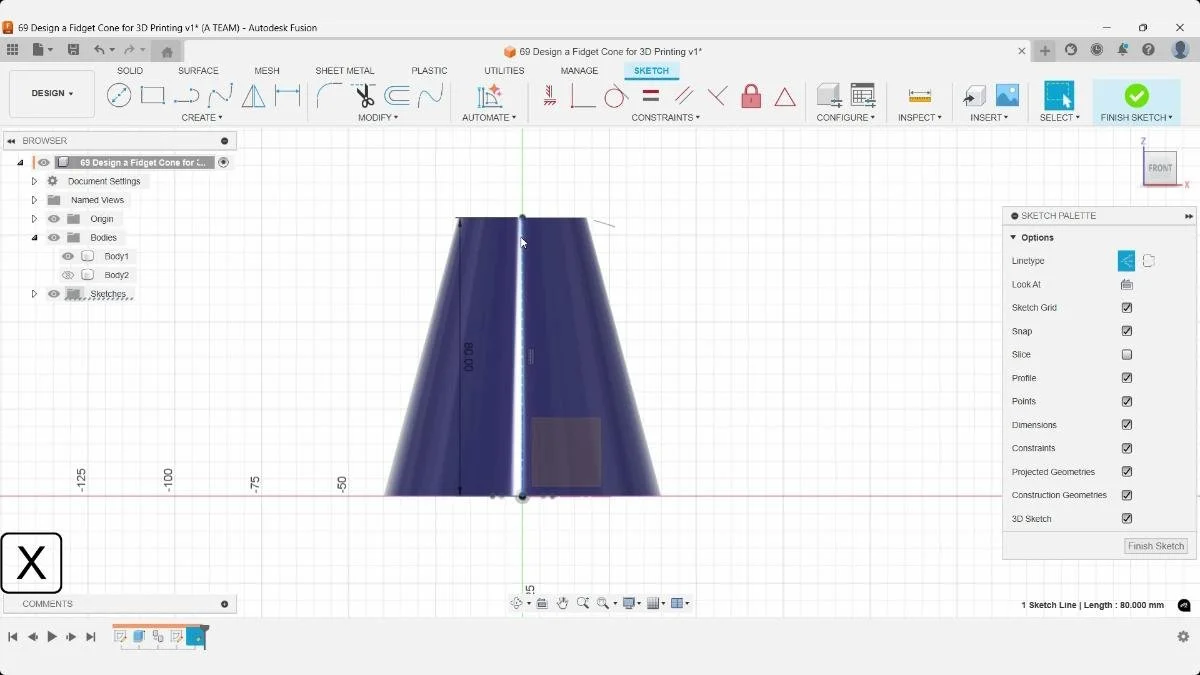Select the last timeline sketch feature
The image size is (1200, 675).
point(197,637)
